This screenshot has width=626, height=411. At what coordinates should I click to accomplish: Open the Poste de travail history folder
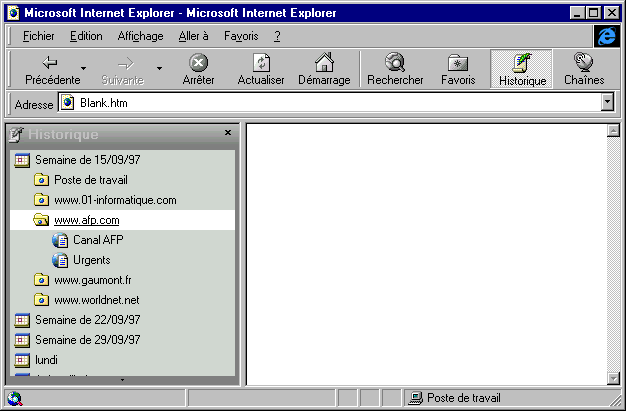tap(91, 180)
